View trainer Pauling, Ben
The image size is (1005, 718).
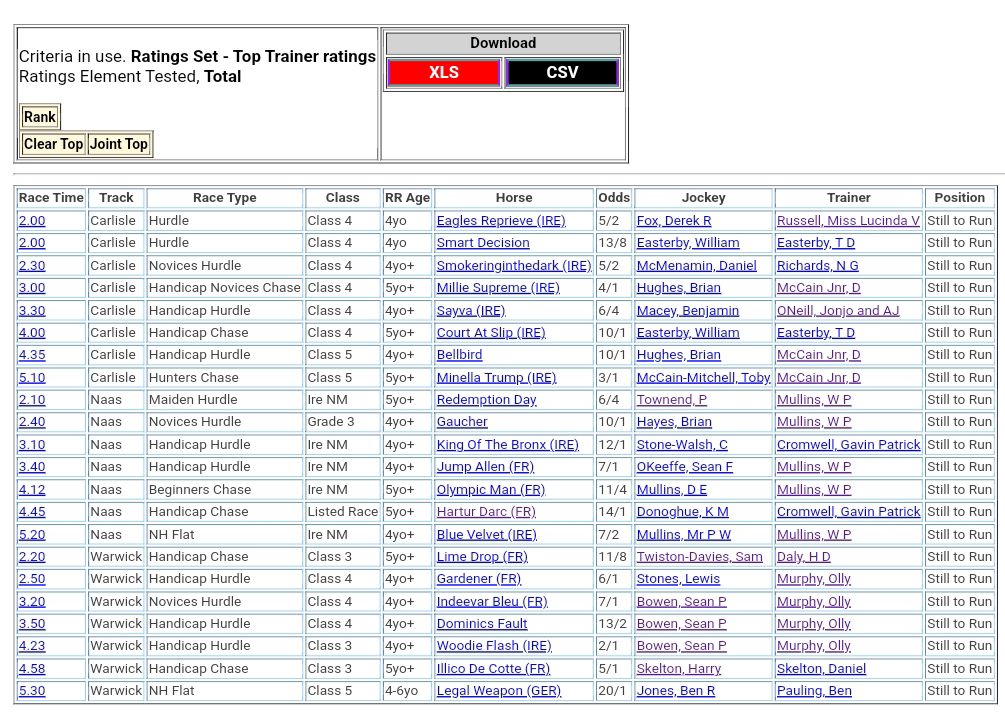pyautogui.click(x=814, y=691)
